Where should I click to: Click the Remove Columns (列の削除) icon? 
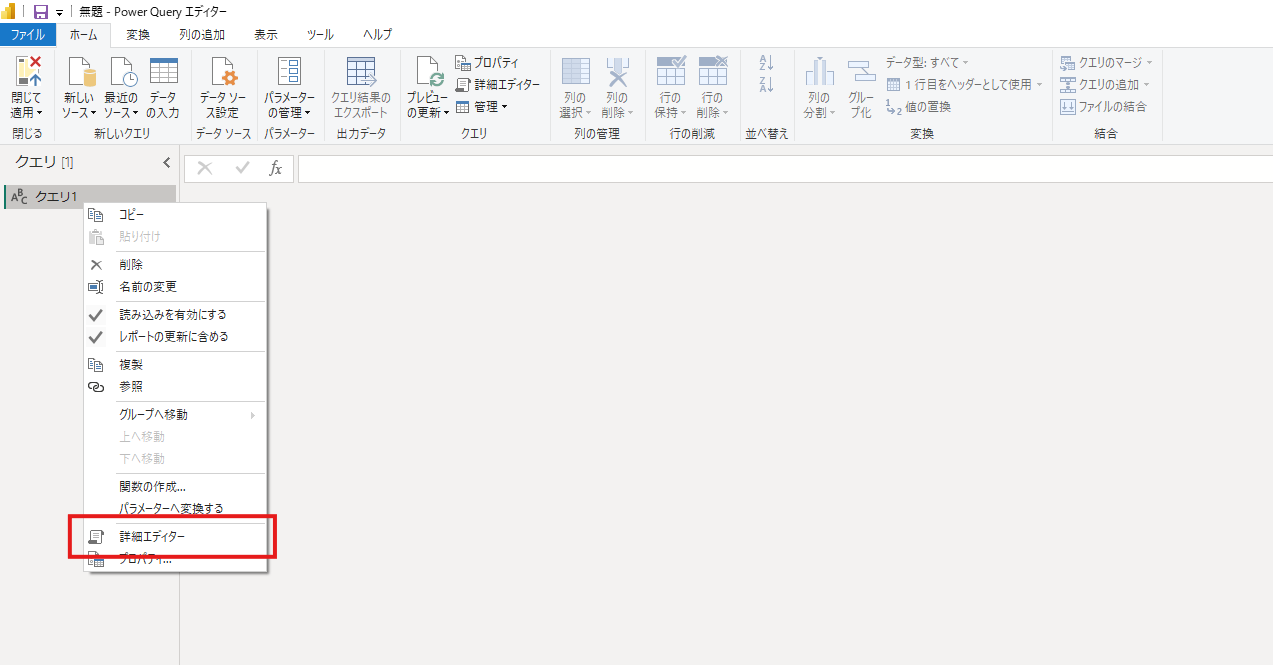(x=617, y=73)
